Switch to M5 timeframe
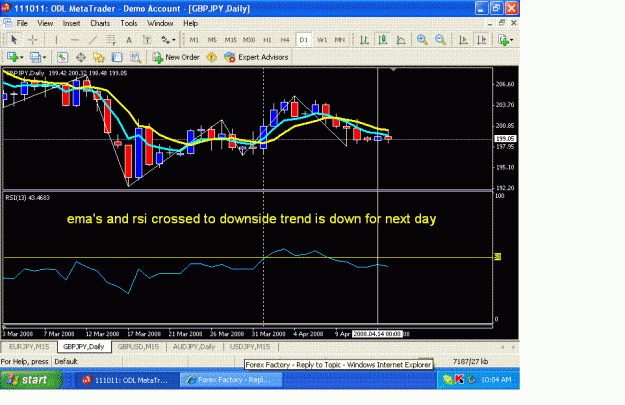This screenshot has height=405, width=625. pos(212,39)
